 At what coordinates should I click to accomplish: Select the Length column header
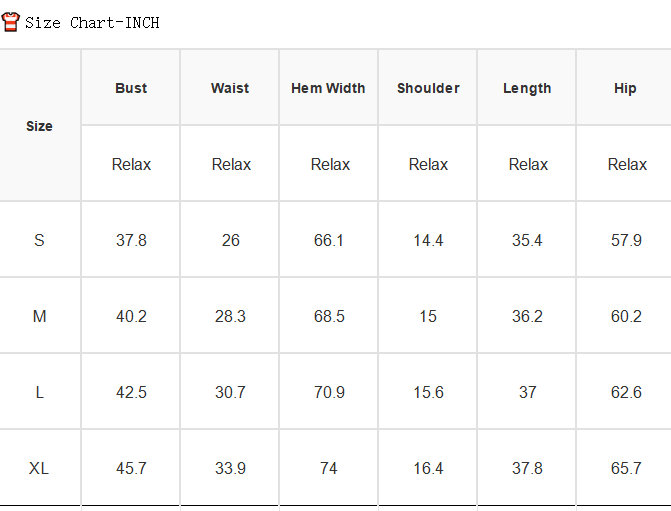527,89
